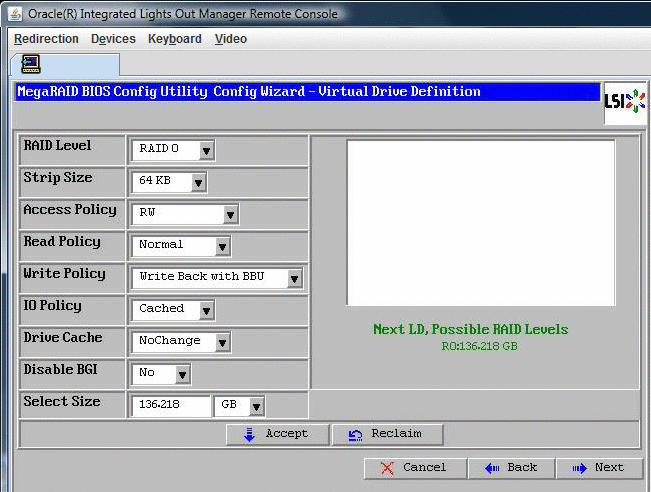Expand the Access Policy dropdown
Viewport: 651px width, 492px height.
[230, 214]
